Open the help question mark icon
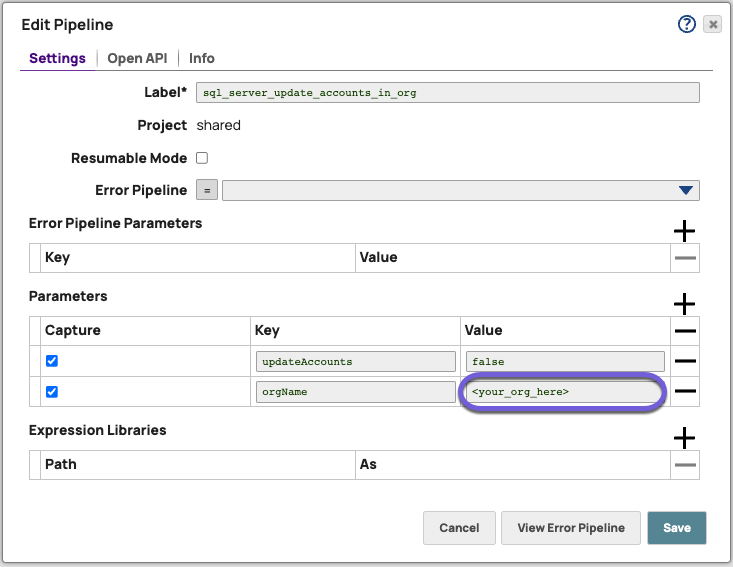Viewport: 733px width, 567px height. (686, 24)
